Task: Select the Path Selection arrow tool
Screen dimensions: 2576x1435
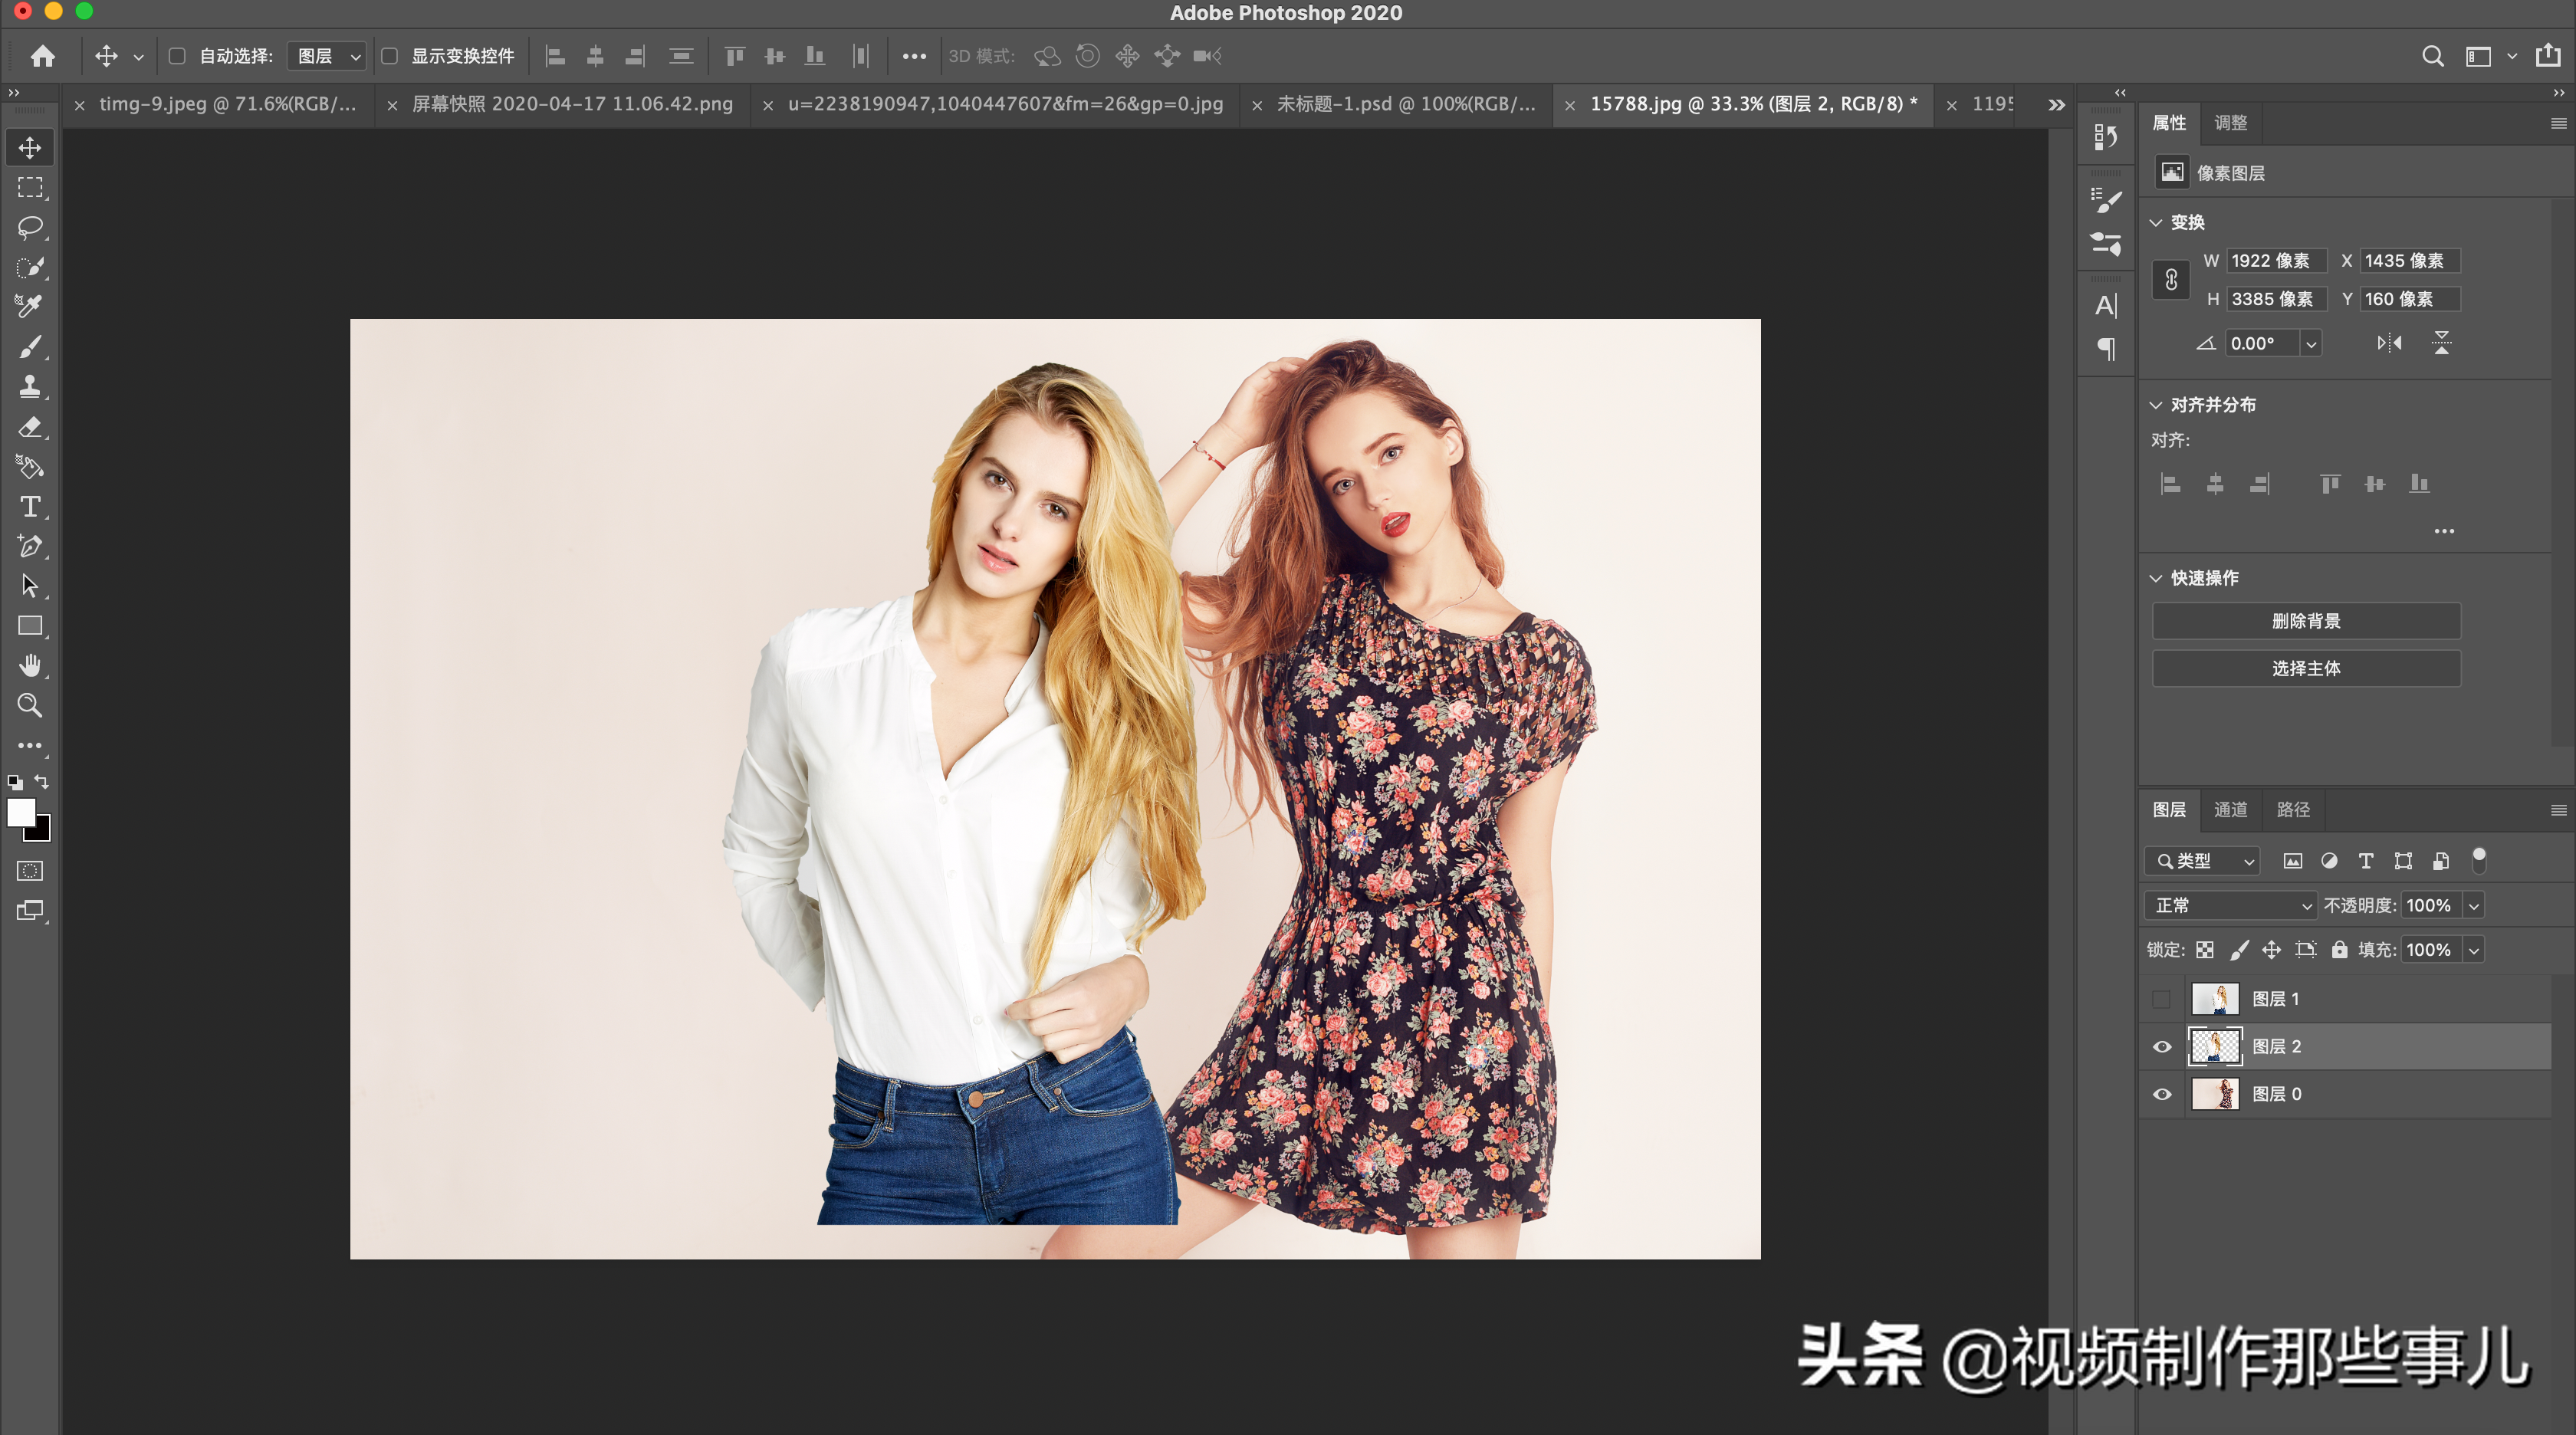Action: [x=30, y=586]
